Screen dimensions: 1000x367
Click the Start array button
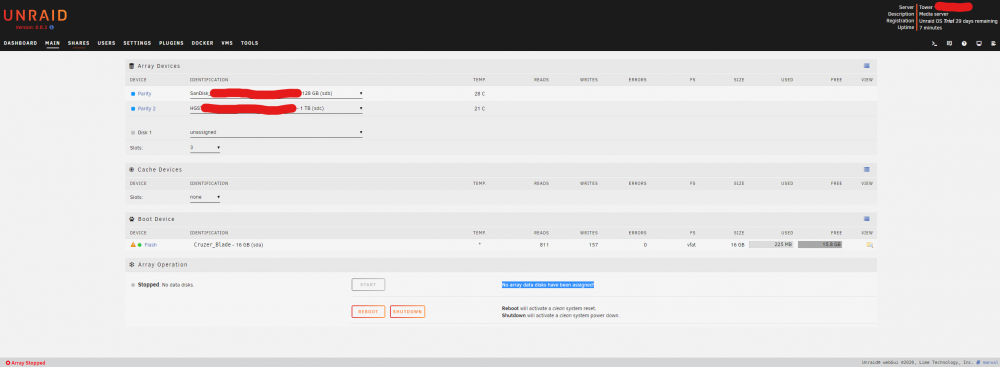point(368,285)
